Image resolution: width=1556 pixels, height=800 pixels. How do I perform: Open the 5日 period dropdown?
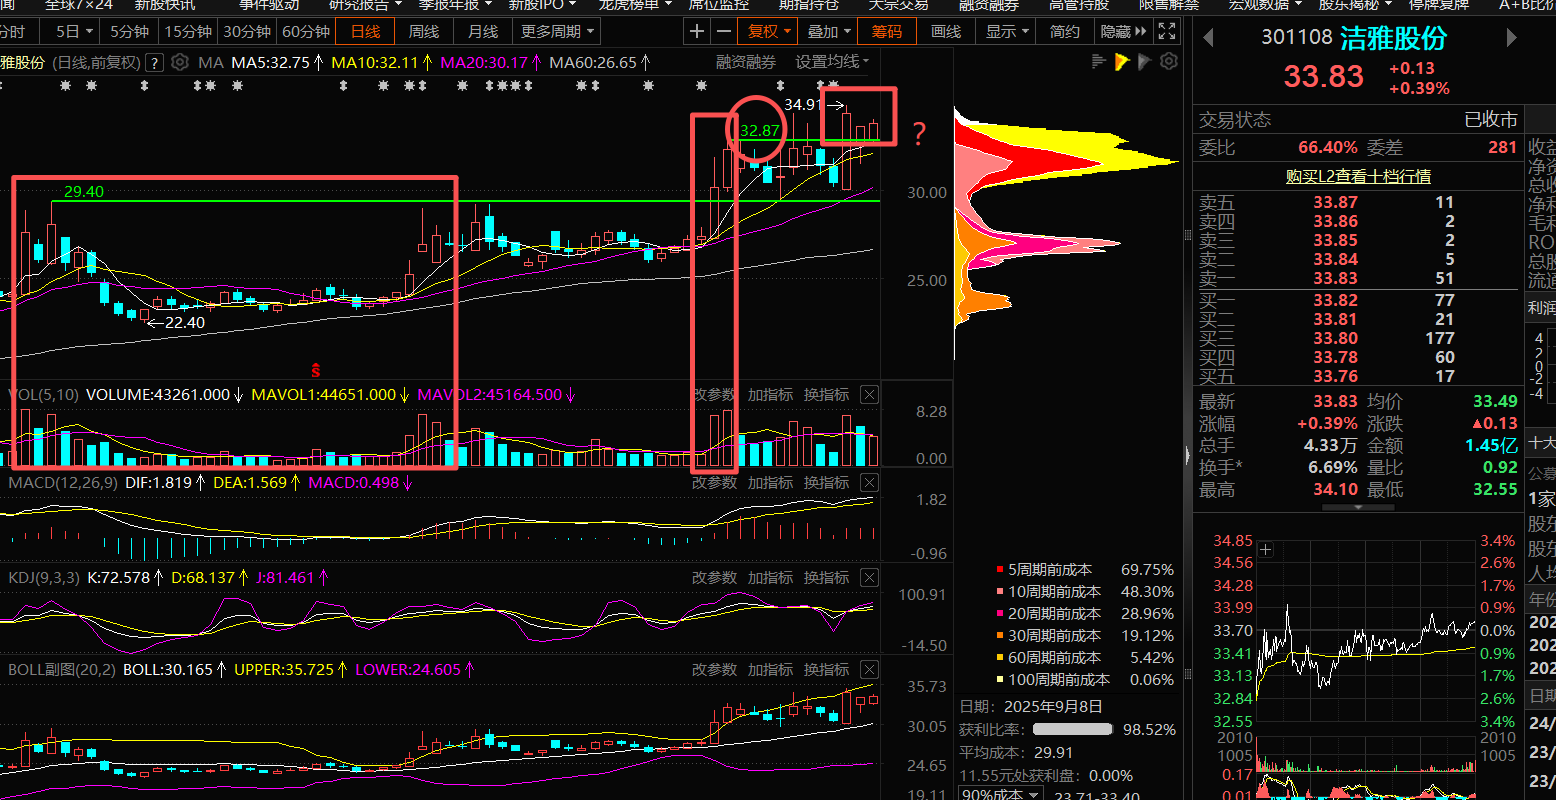(x=75, y=31)
